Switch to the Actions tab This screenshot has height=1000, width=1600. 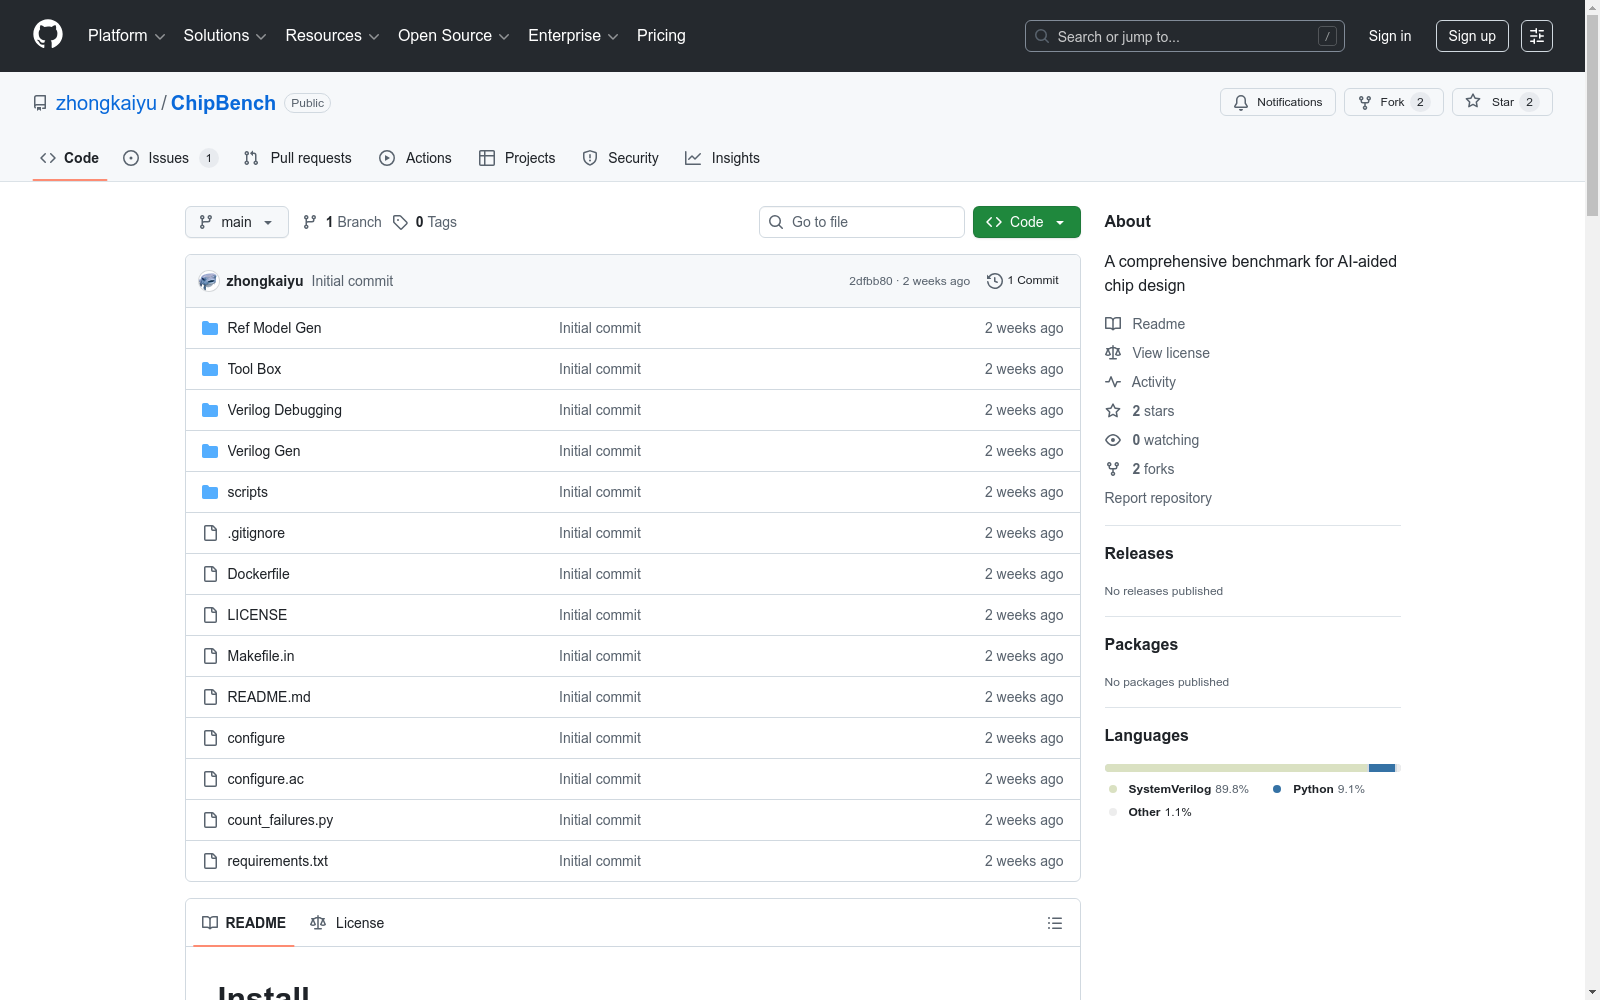[415, 158]
